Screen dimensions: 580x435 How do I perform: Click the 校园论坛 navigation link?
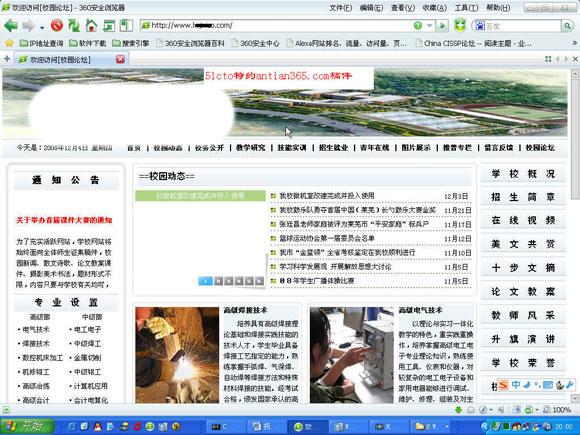coord(540,148)
